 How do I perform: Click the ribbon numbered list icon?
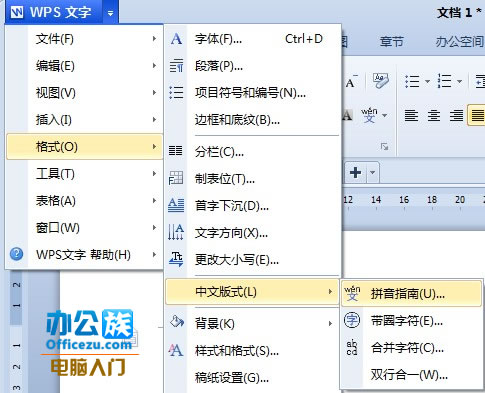coord(445,81)
